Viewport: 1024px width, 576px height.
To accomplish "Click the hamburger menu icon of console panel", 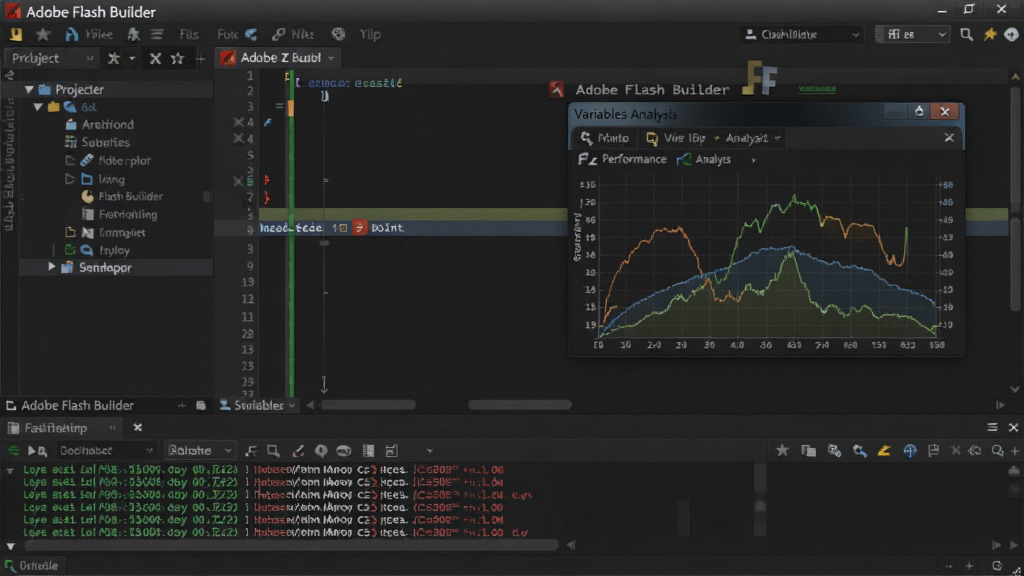I will (x=992, y=427).
